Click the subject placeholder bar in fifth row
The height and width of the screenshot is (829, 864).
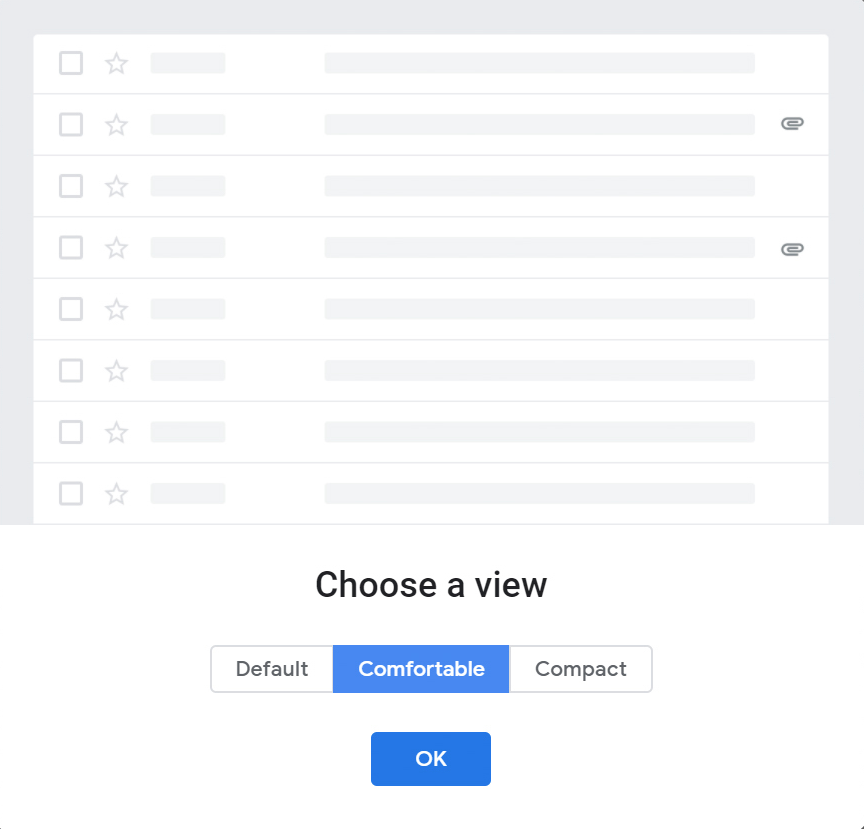pyautogui.click(x=539, y=309)
